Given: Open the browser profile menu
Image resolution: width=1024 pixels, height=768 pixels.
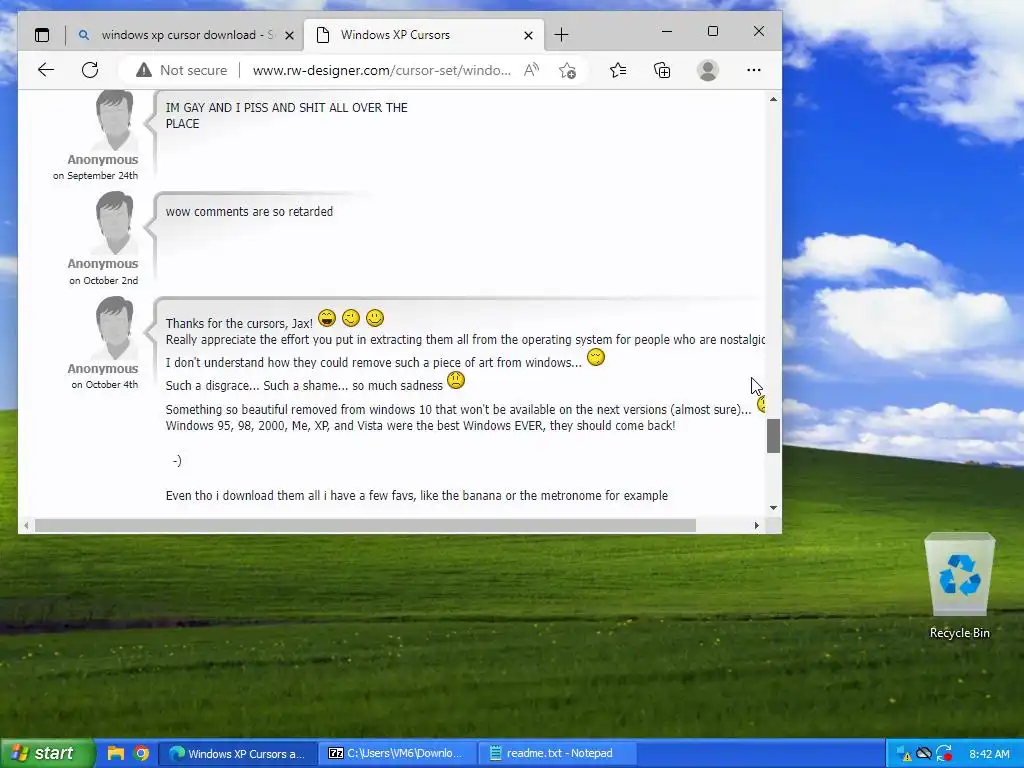Looking at the screenshot, I should tap(708, 70).
